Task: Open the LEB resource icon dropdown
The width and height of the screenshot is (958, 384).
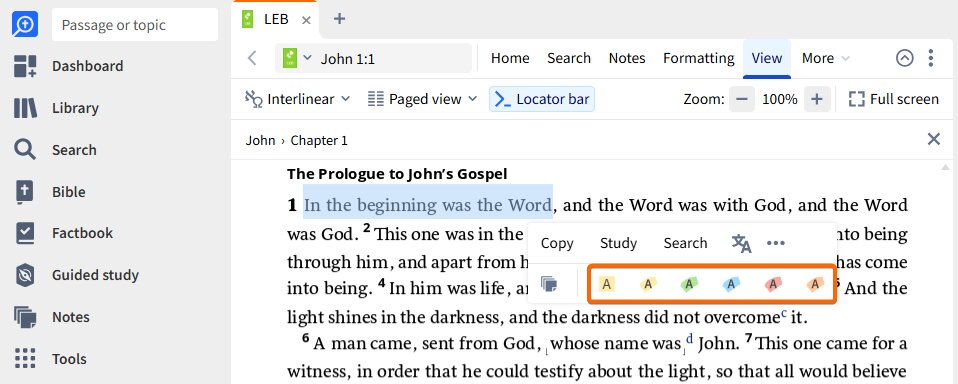Action: click(297, 58)
